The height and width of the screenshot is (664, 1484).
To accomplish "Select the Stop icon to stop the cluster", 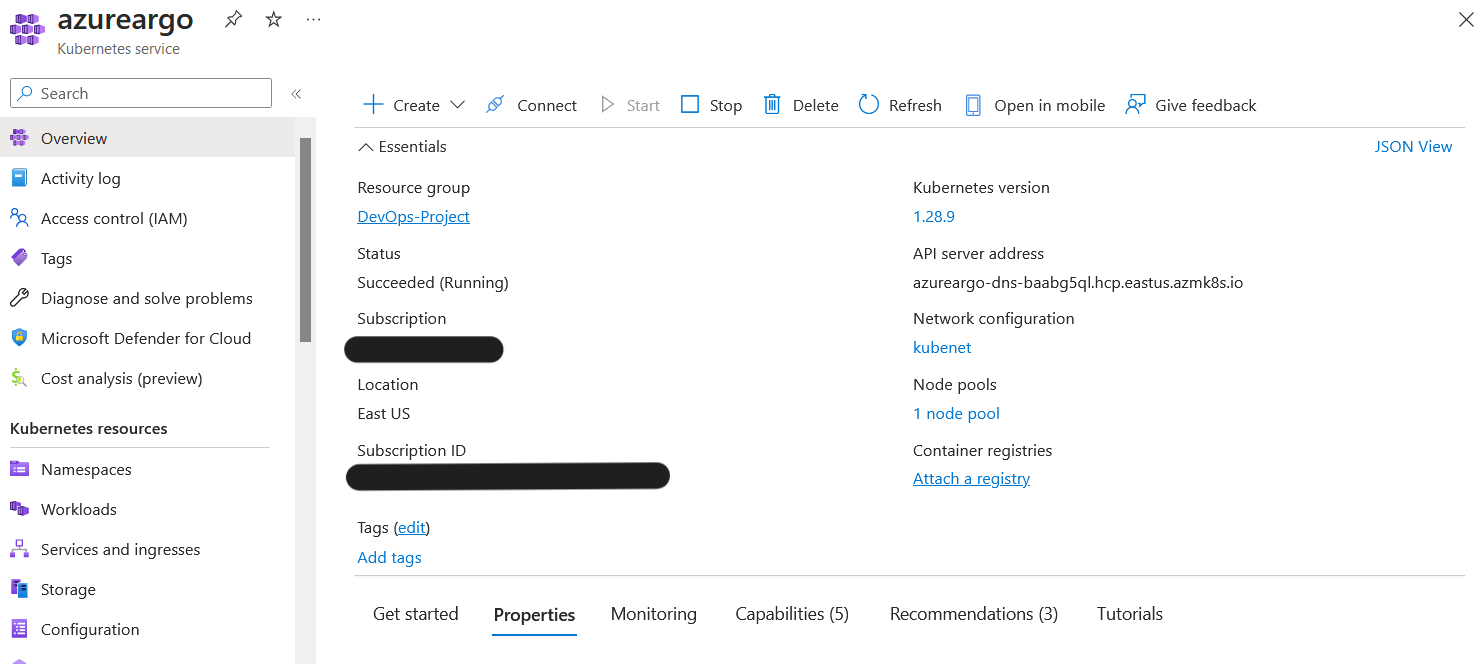I will coord(691,104).
